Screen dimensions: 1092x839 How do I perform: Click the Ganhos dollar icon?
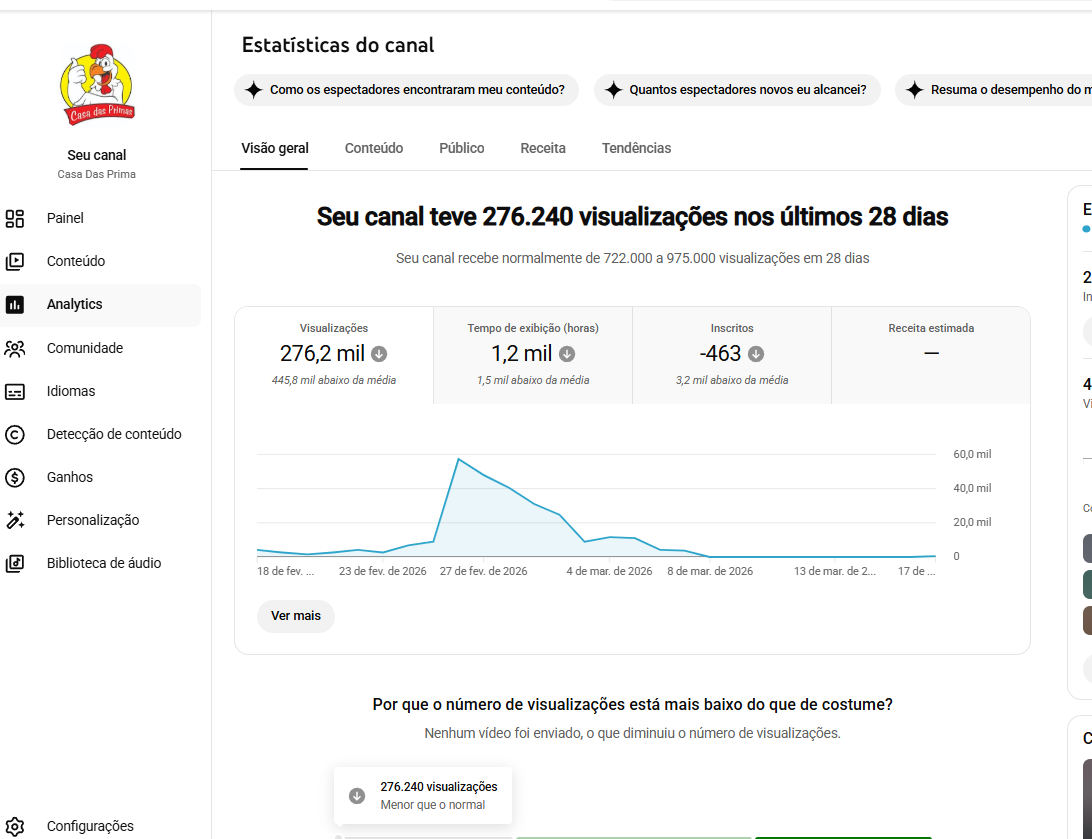(x=15, y=477)
